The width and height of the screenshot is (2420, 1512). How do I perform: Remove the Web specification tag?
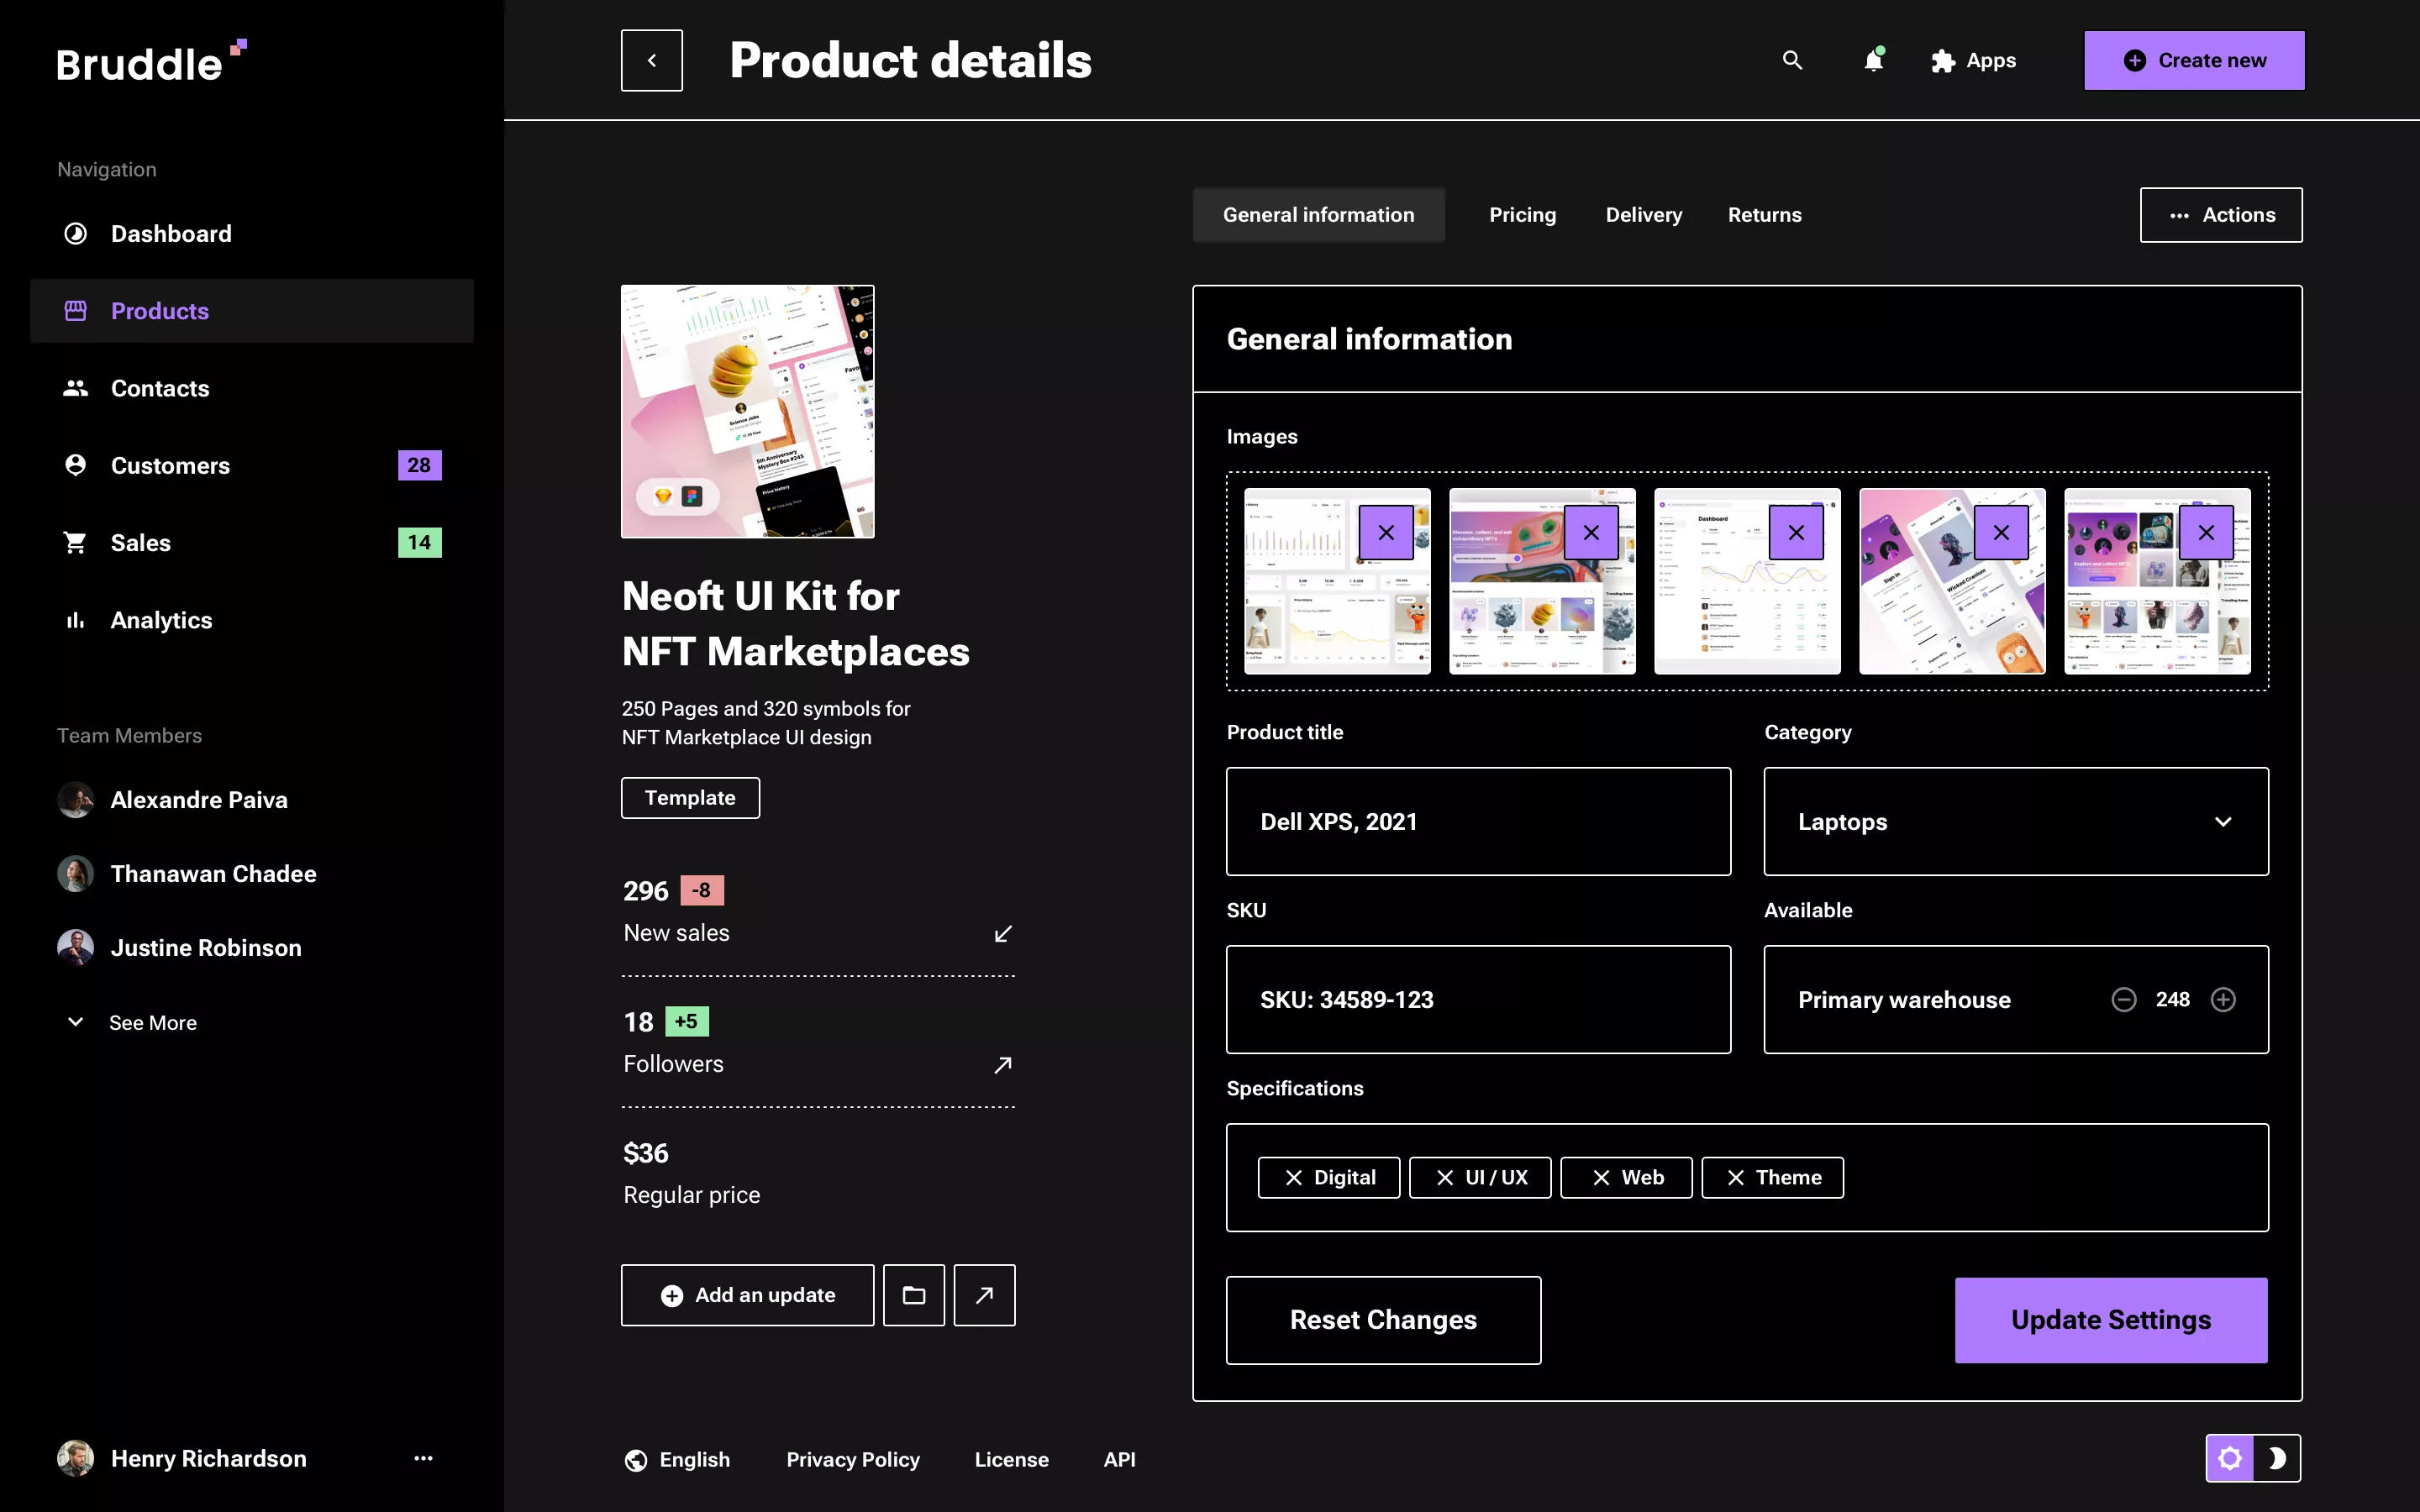(1601, 1177)
